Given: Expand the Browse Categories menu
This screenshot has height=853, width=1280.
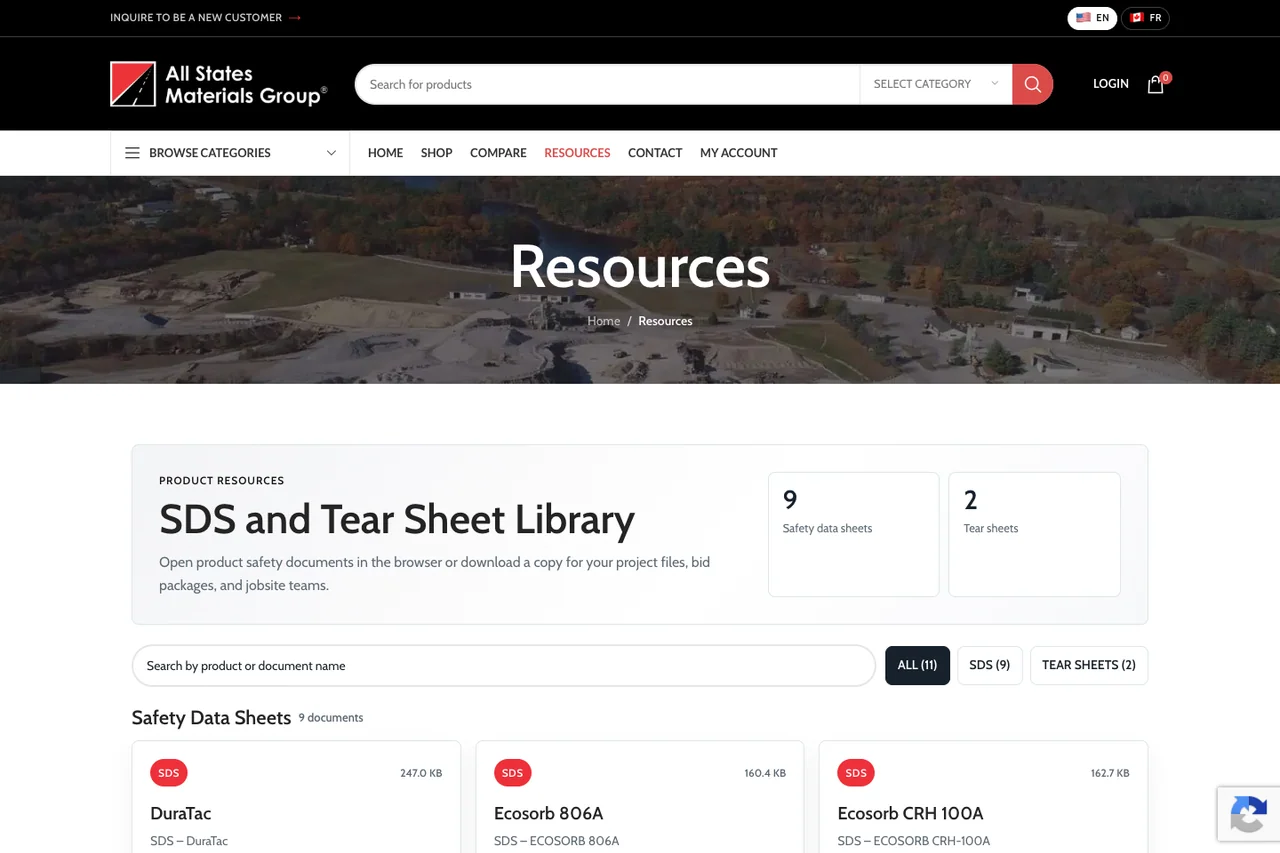Looking at the screenshot, I should pos(230,153).
